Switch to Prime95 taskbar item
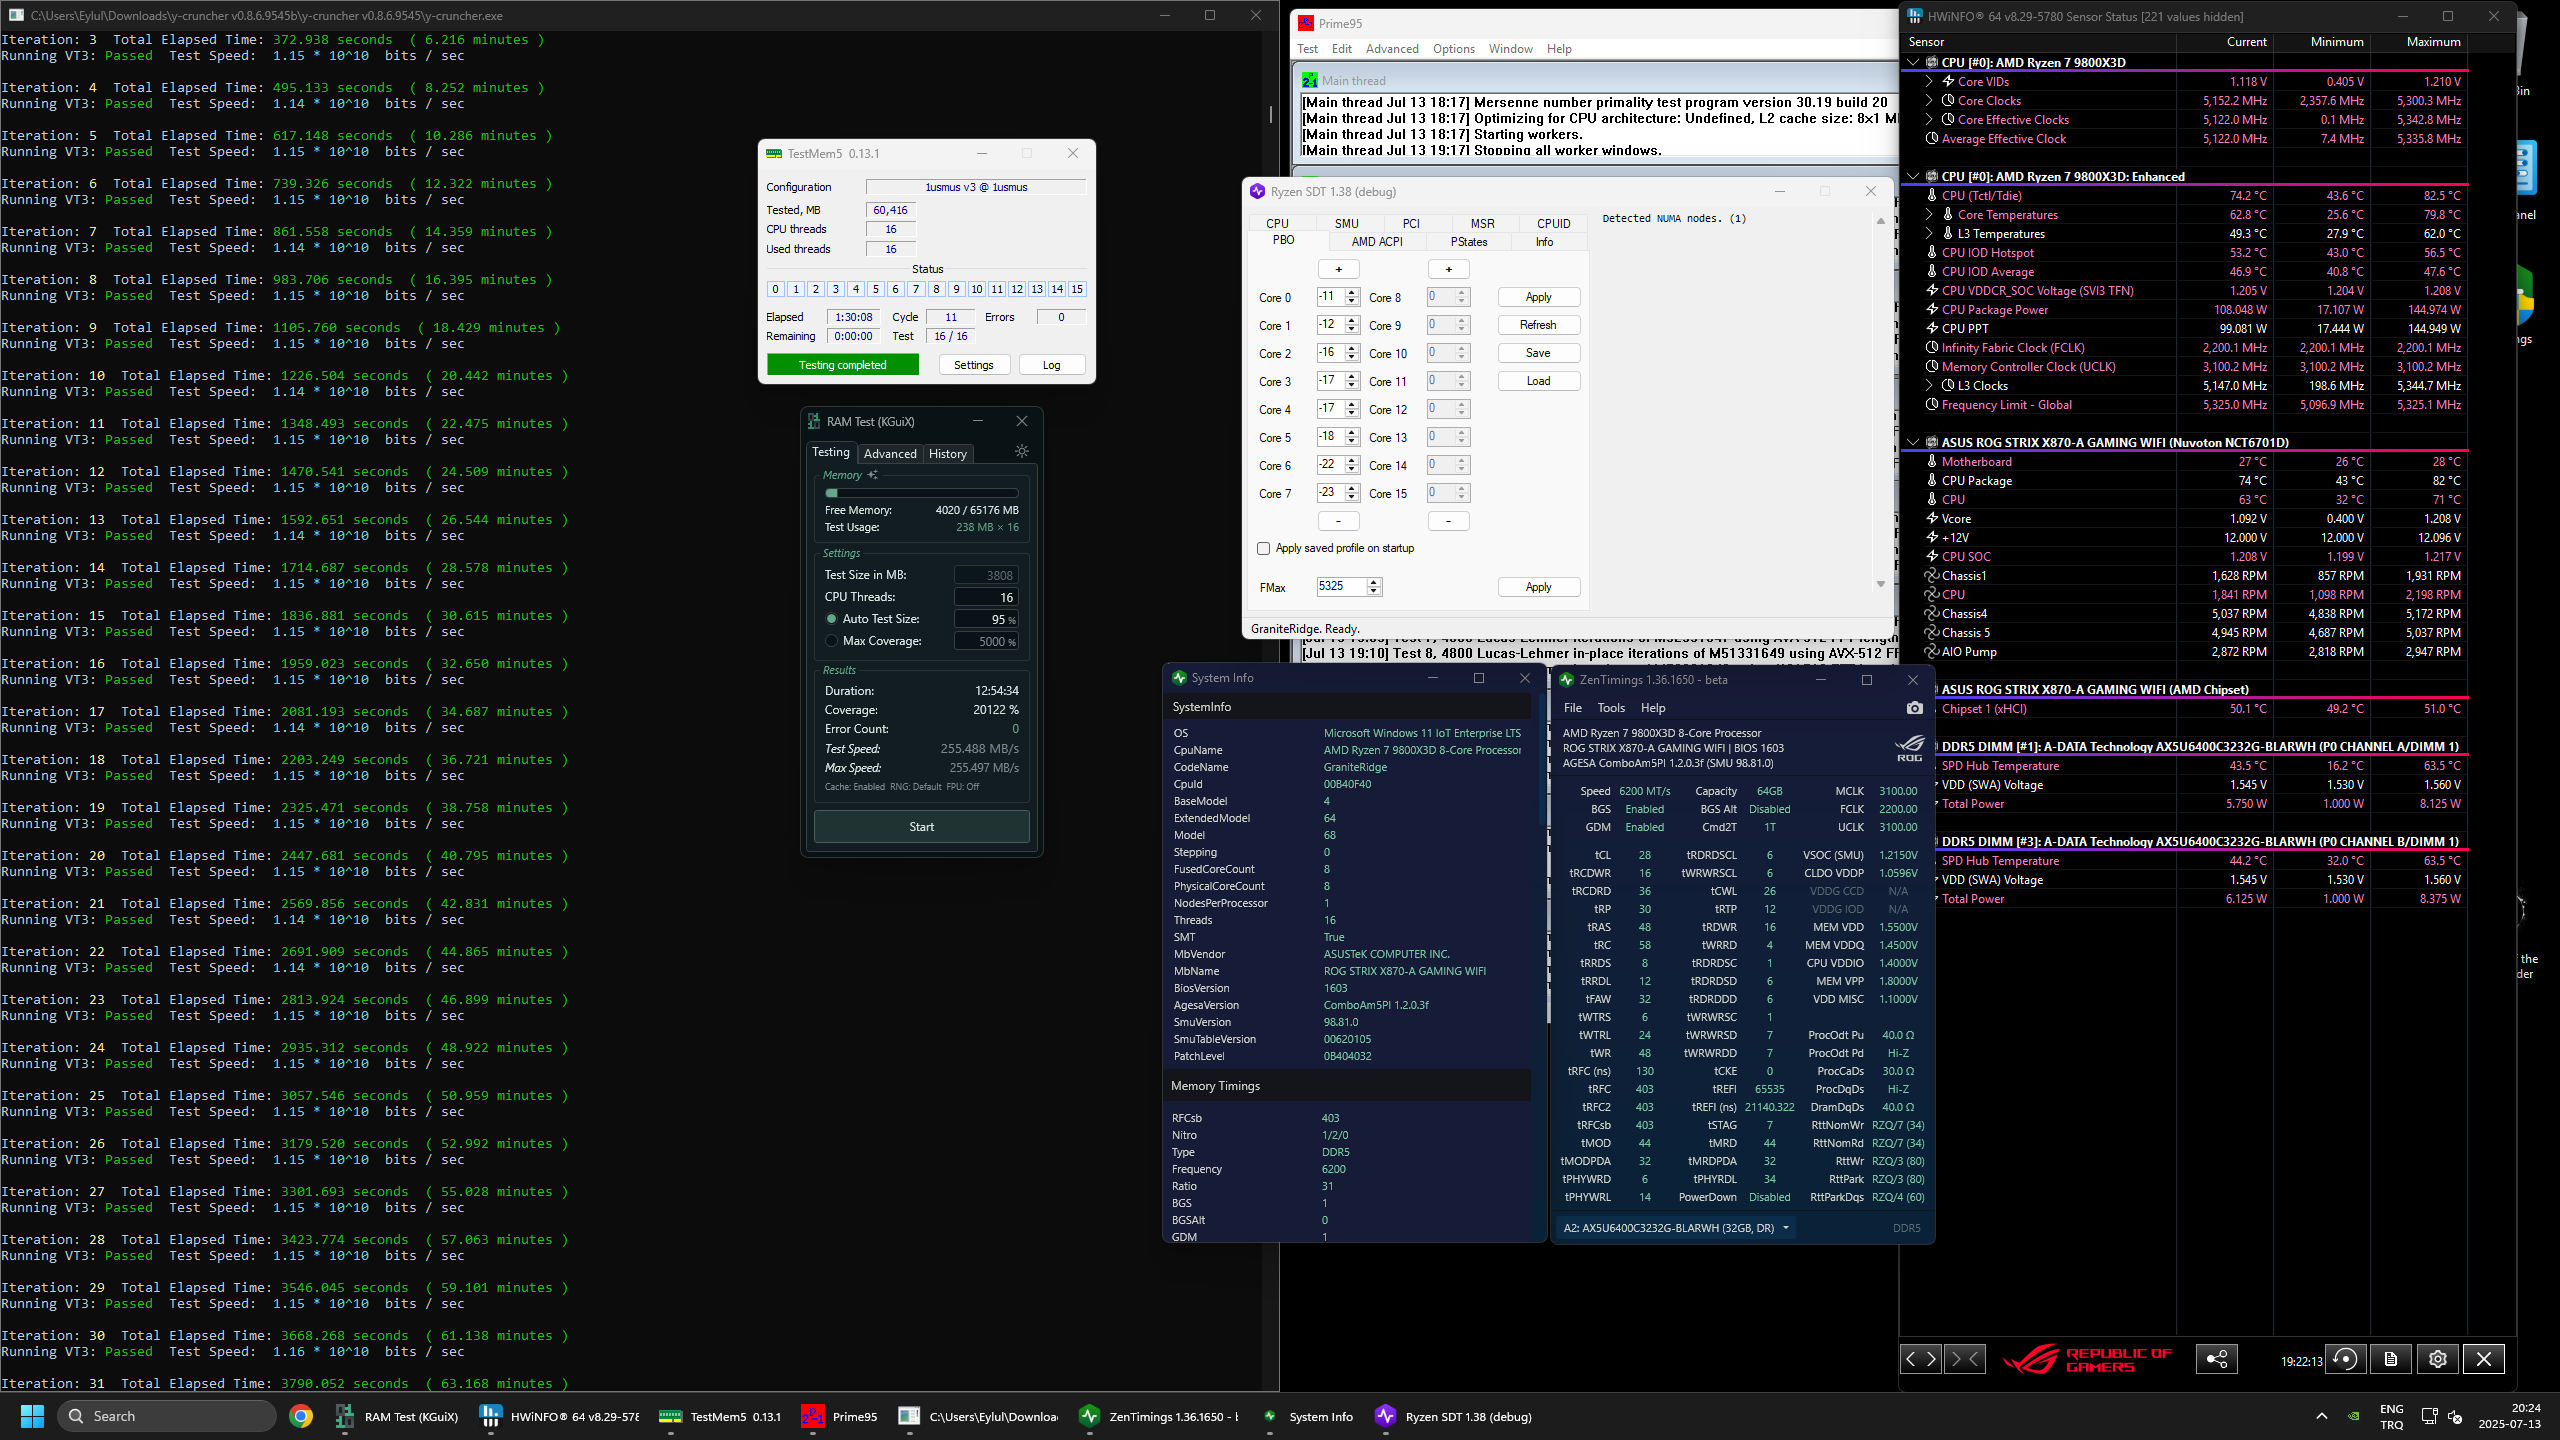2560x1440 pixels. click(840, 1416)
